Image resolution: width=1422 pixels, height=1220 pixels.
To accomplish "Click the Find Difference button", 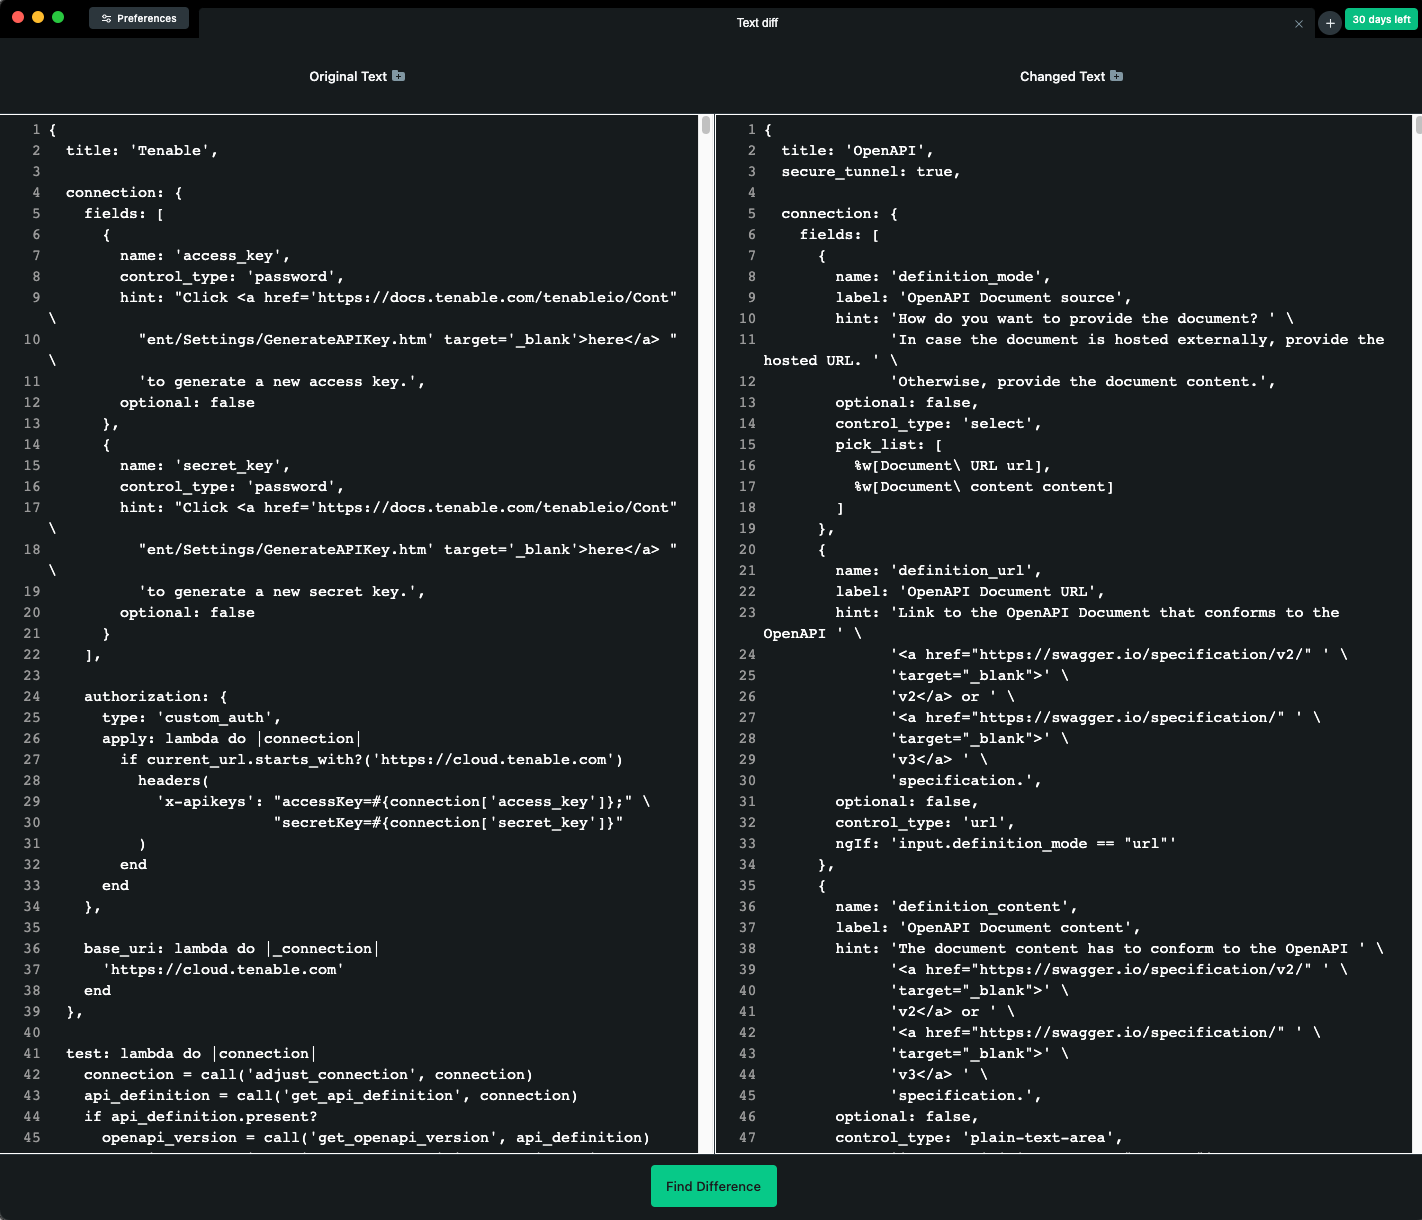I will pos(713,1186).
